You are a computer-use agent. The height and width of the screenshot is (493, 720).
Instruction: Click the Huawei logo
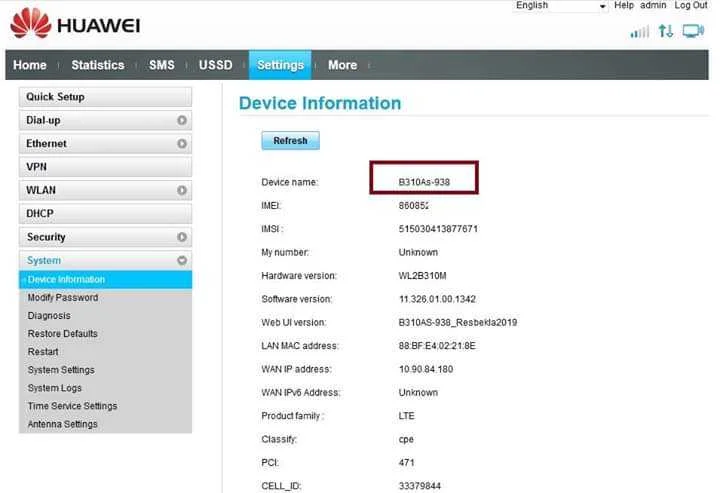[75, 24]
